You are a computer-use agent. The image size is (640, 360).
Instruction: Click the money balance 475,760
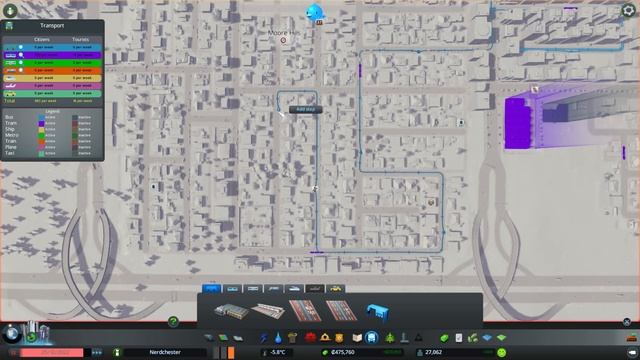point(343,352)
